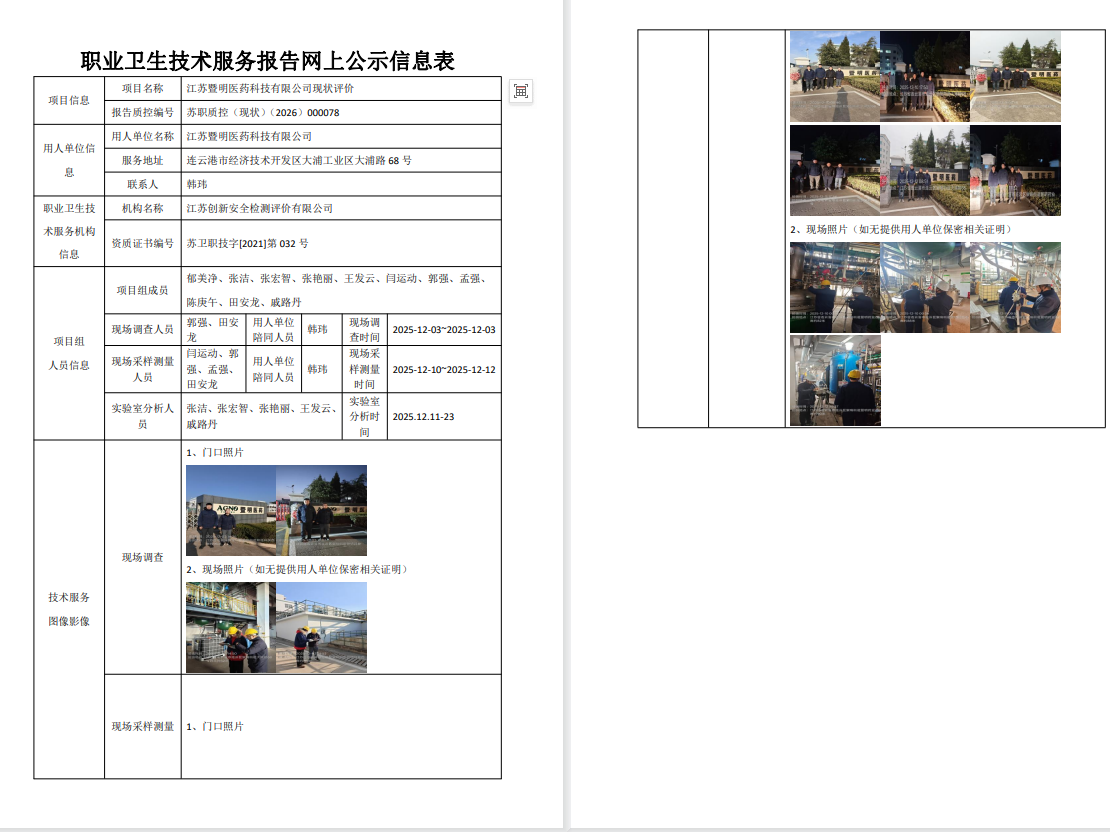Click the sampling date 2025-12-10~2025-12-12

444,369
